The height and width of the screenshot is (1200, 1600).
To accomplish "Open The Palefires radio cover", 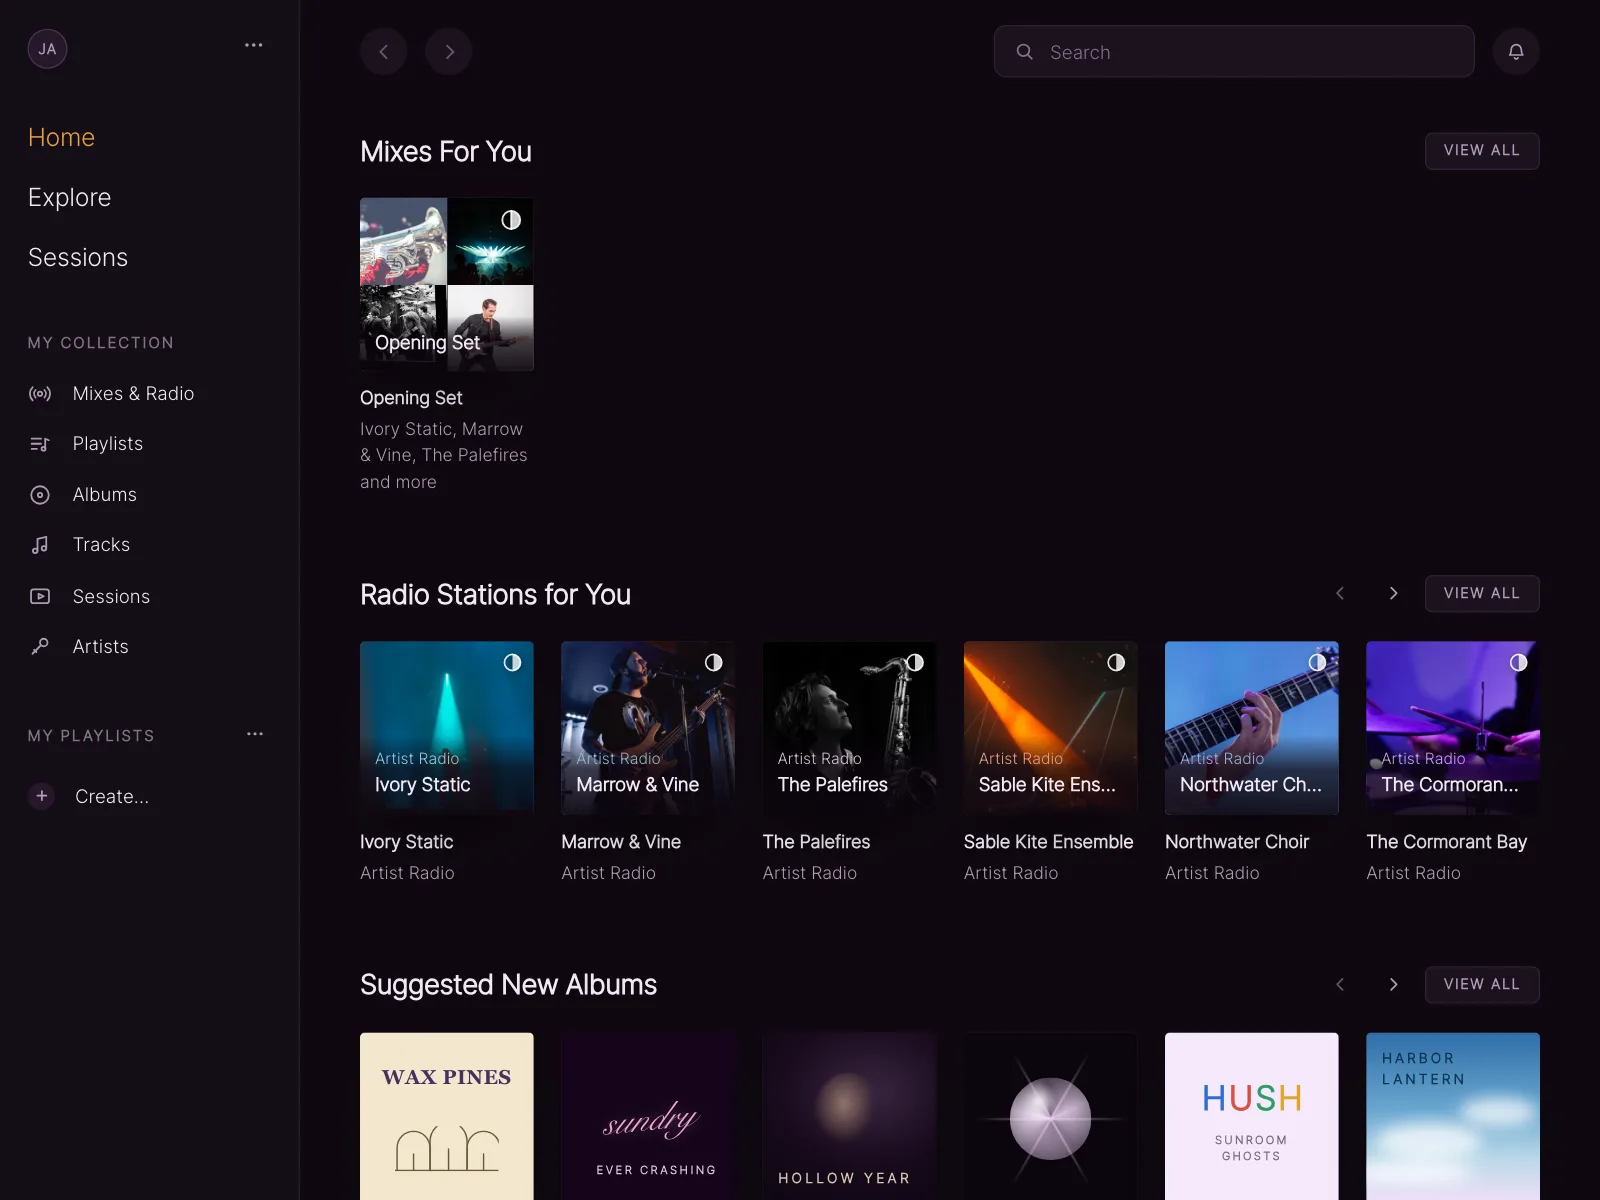I will [x=849, y=728].
